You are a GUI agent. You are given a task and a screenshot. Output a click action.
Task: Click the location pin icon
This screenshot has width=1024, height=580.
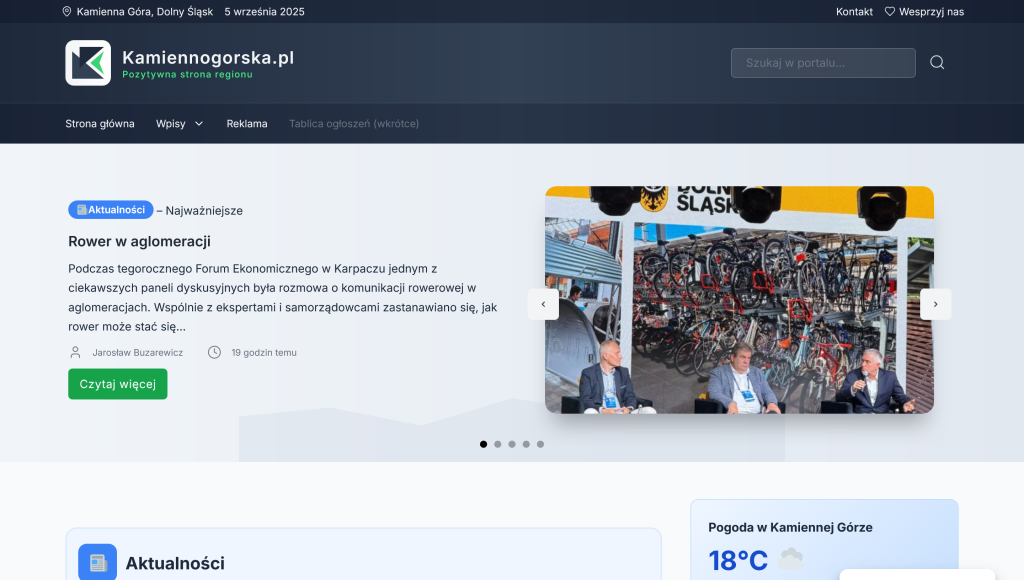[x=67, y=12]
